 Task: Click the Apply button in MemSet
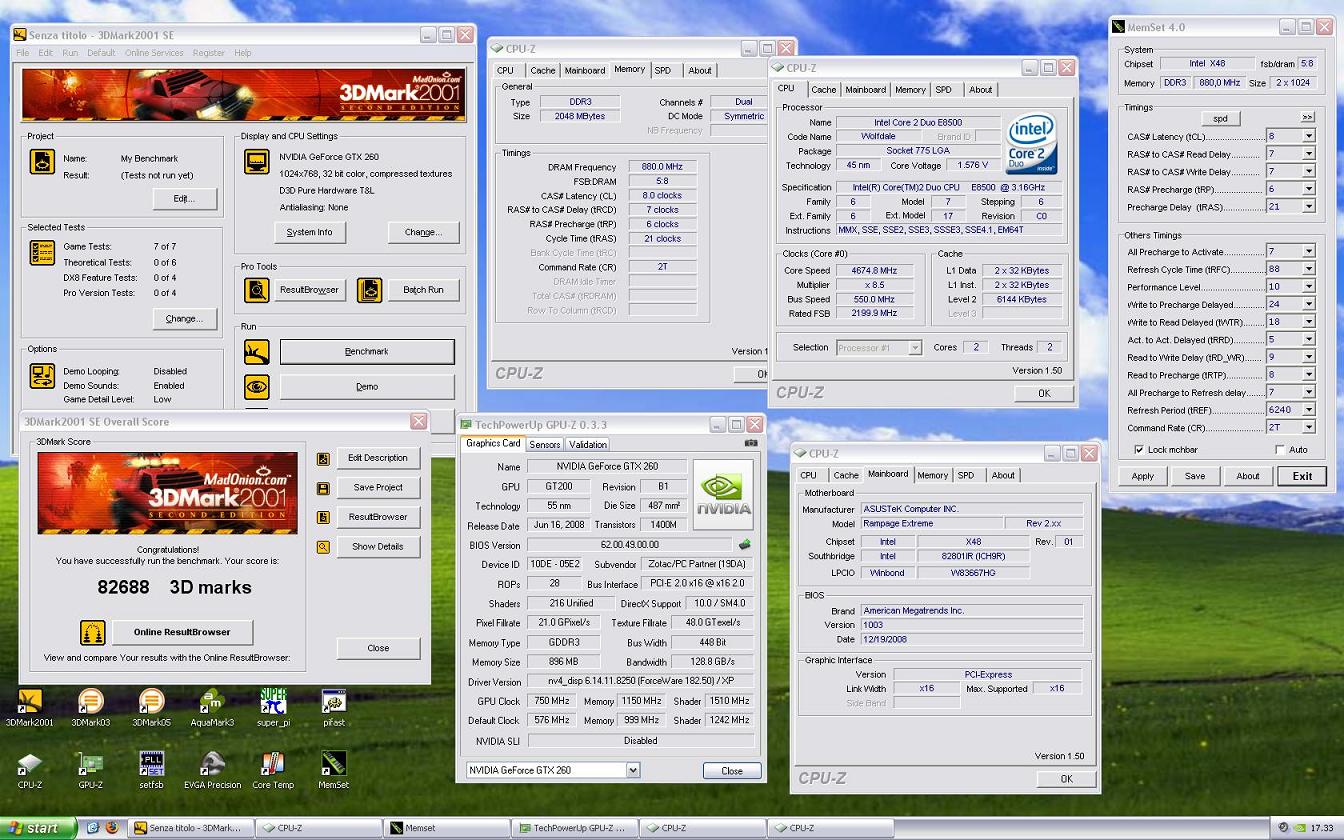(x=1143, y=476)
